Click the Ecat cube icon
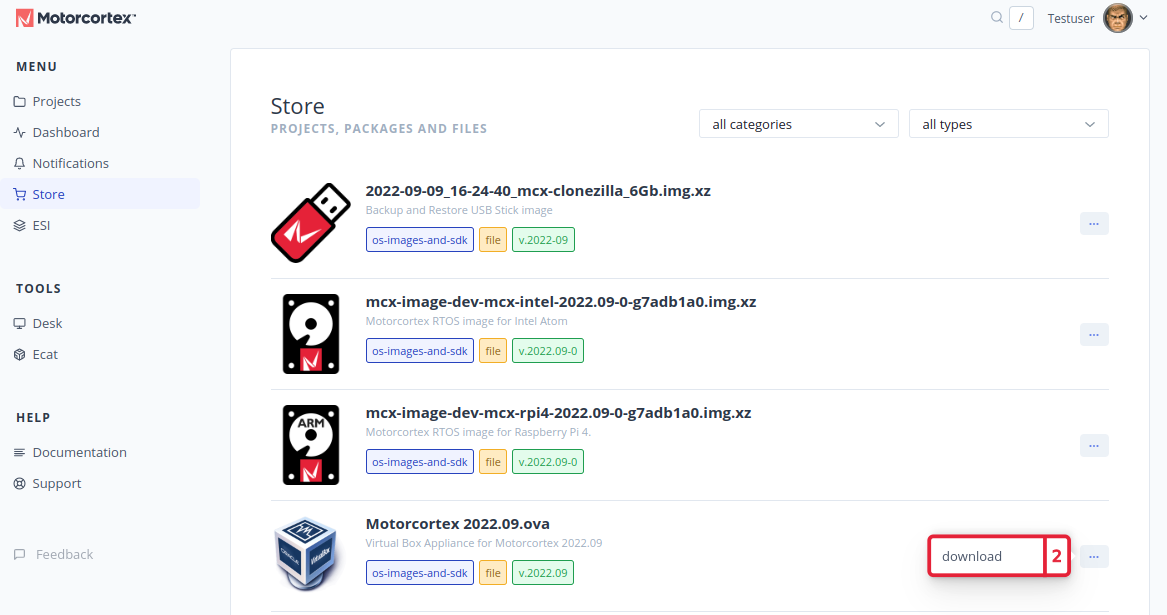The image size is (1167, 615). 19,354
